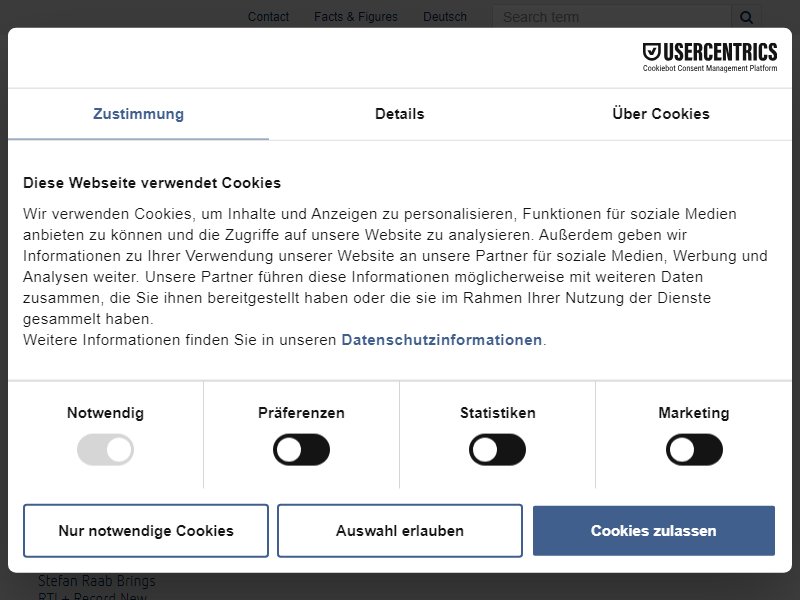Open the Datenschutzinformationen link

441,340
